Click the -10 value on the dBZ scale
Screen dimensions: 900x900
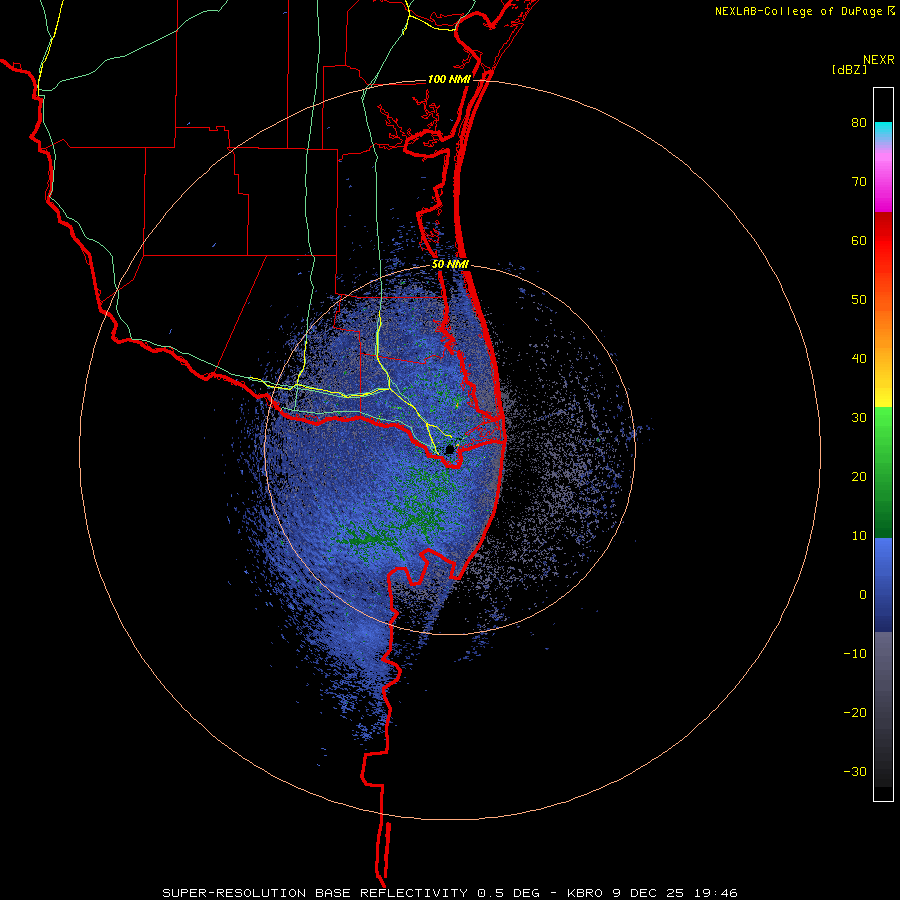855,654
